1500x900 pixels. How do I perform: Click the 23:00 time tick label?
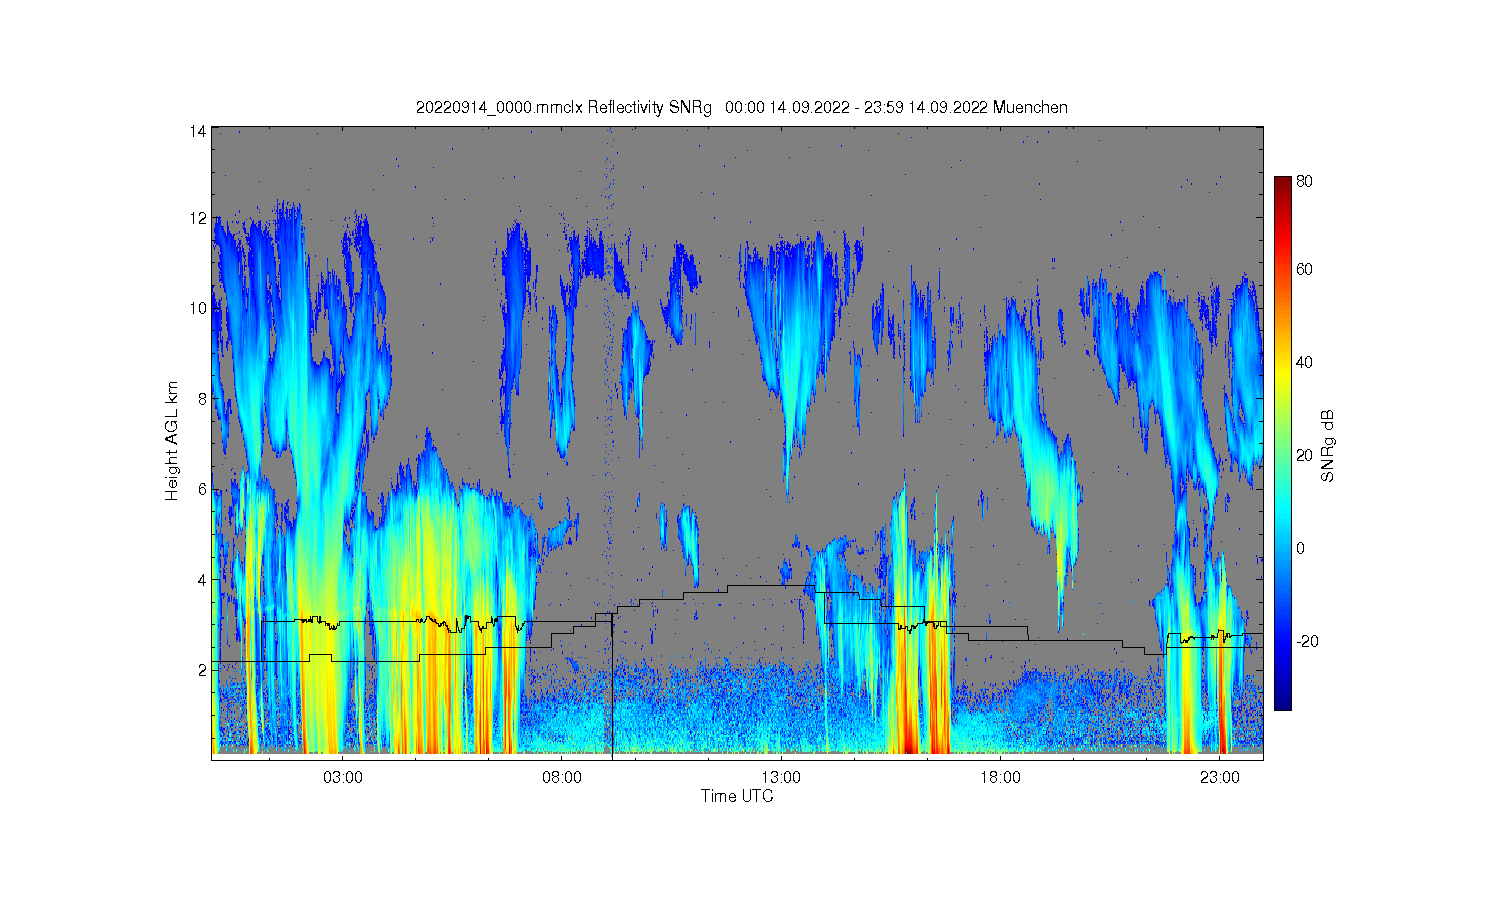point(1219,777)
